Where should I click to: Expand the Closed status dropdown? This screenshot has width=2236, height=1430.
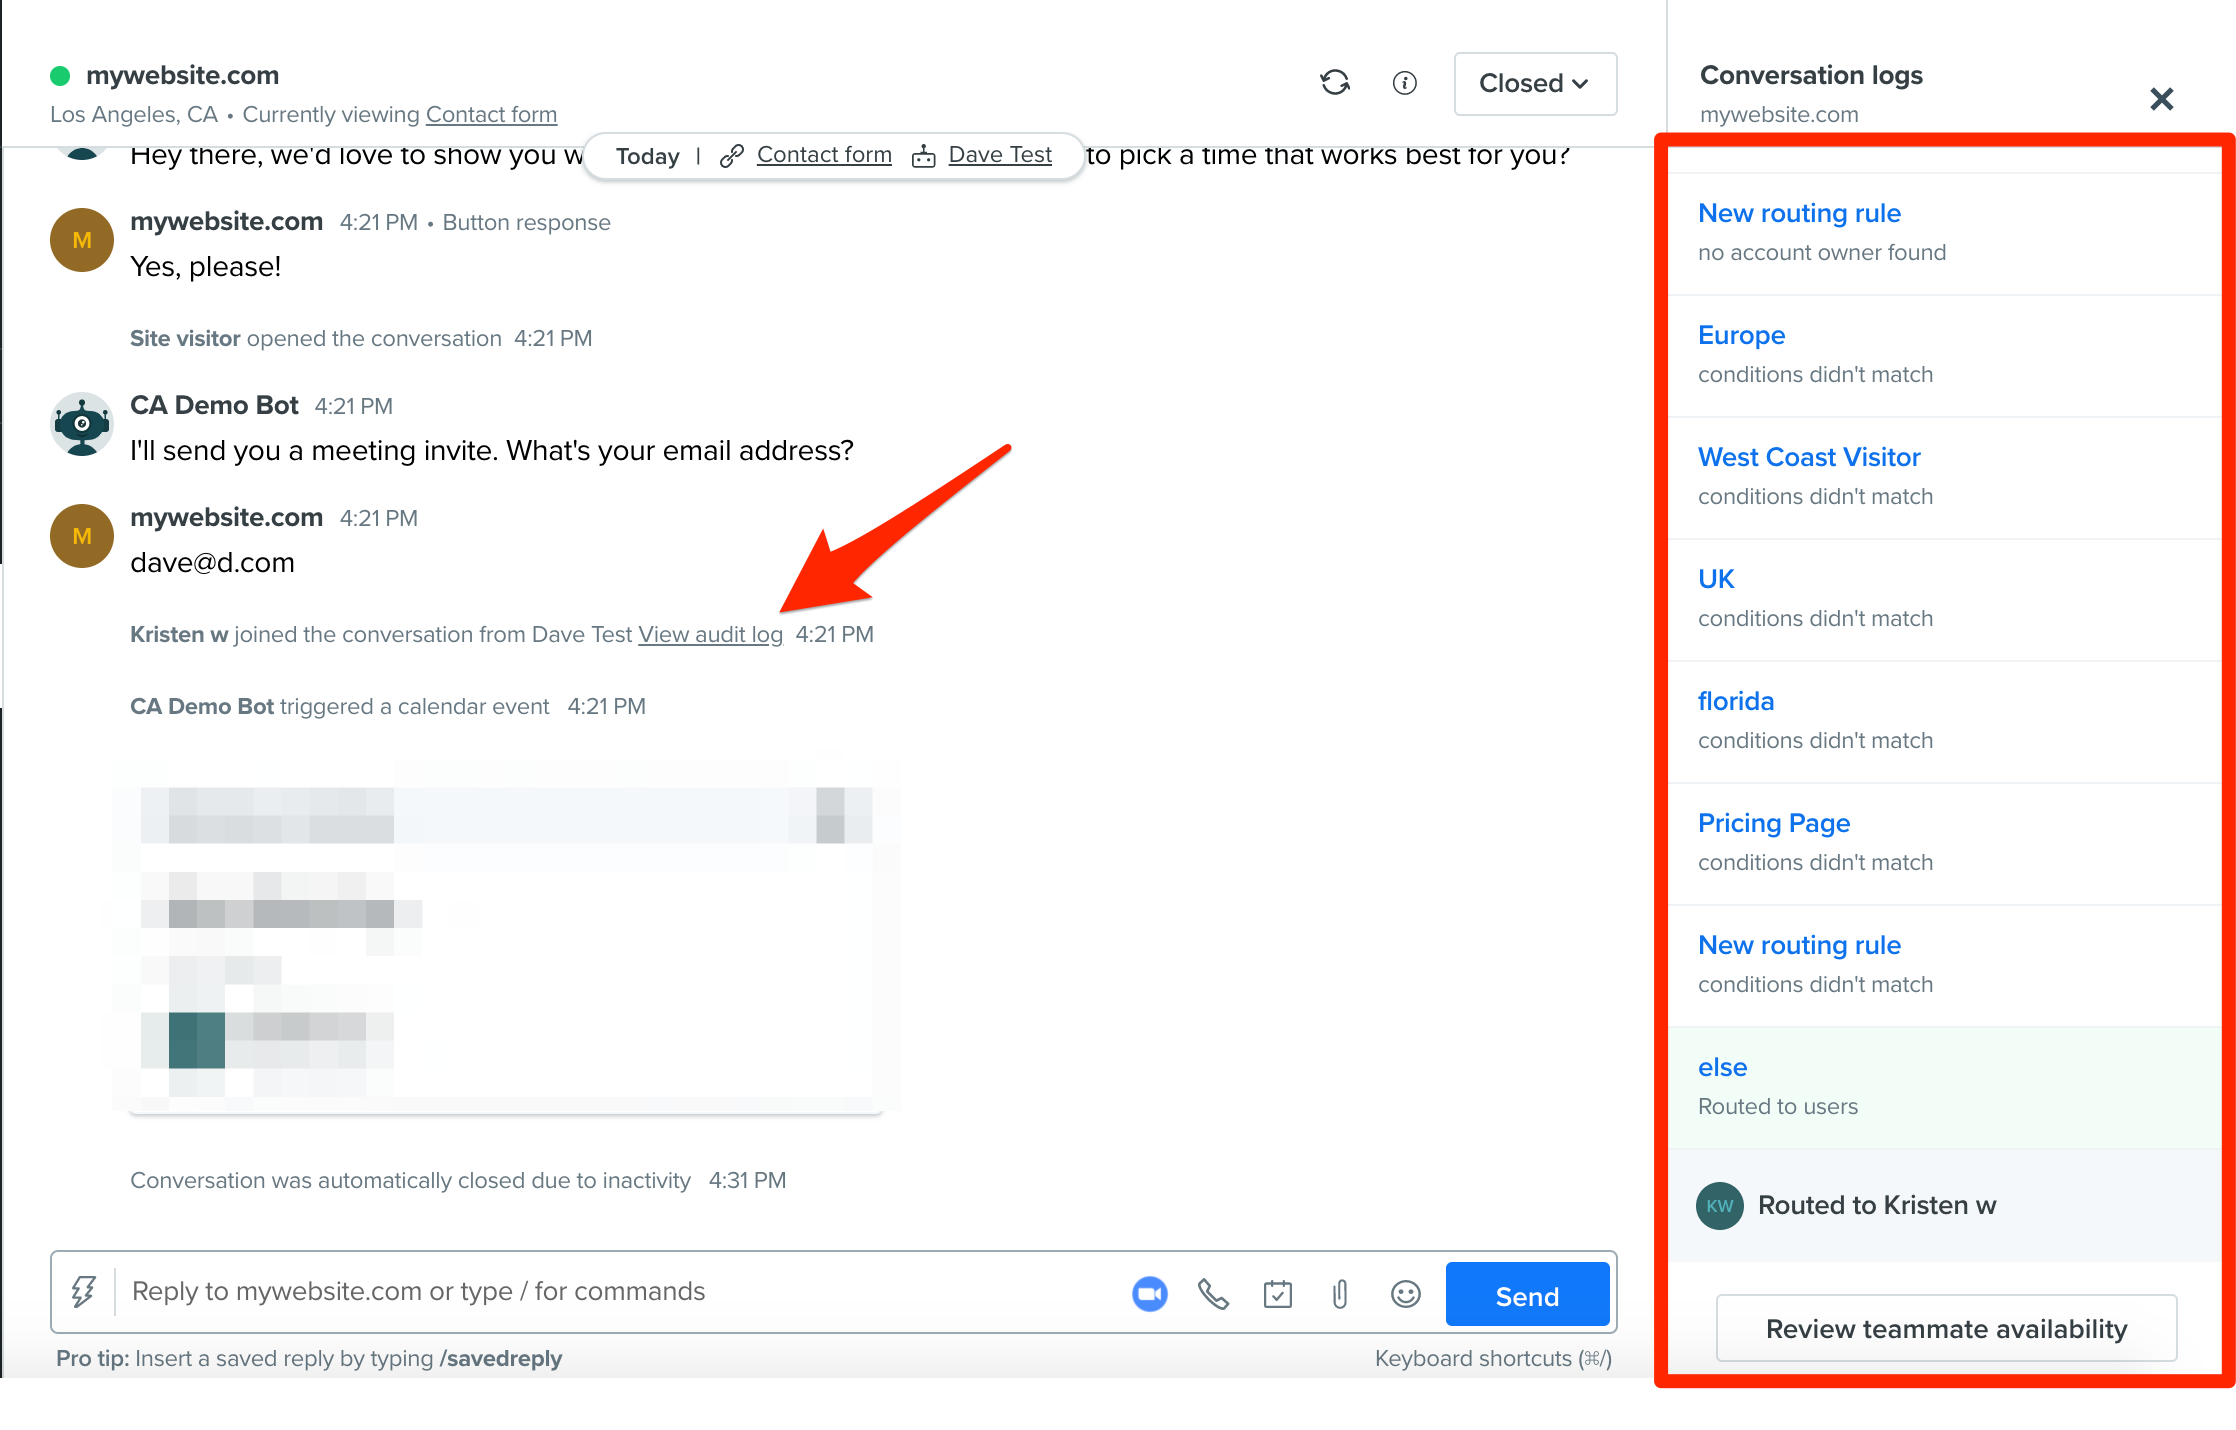click(1535, 83)
